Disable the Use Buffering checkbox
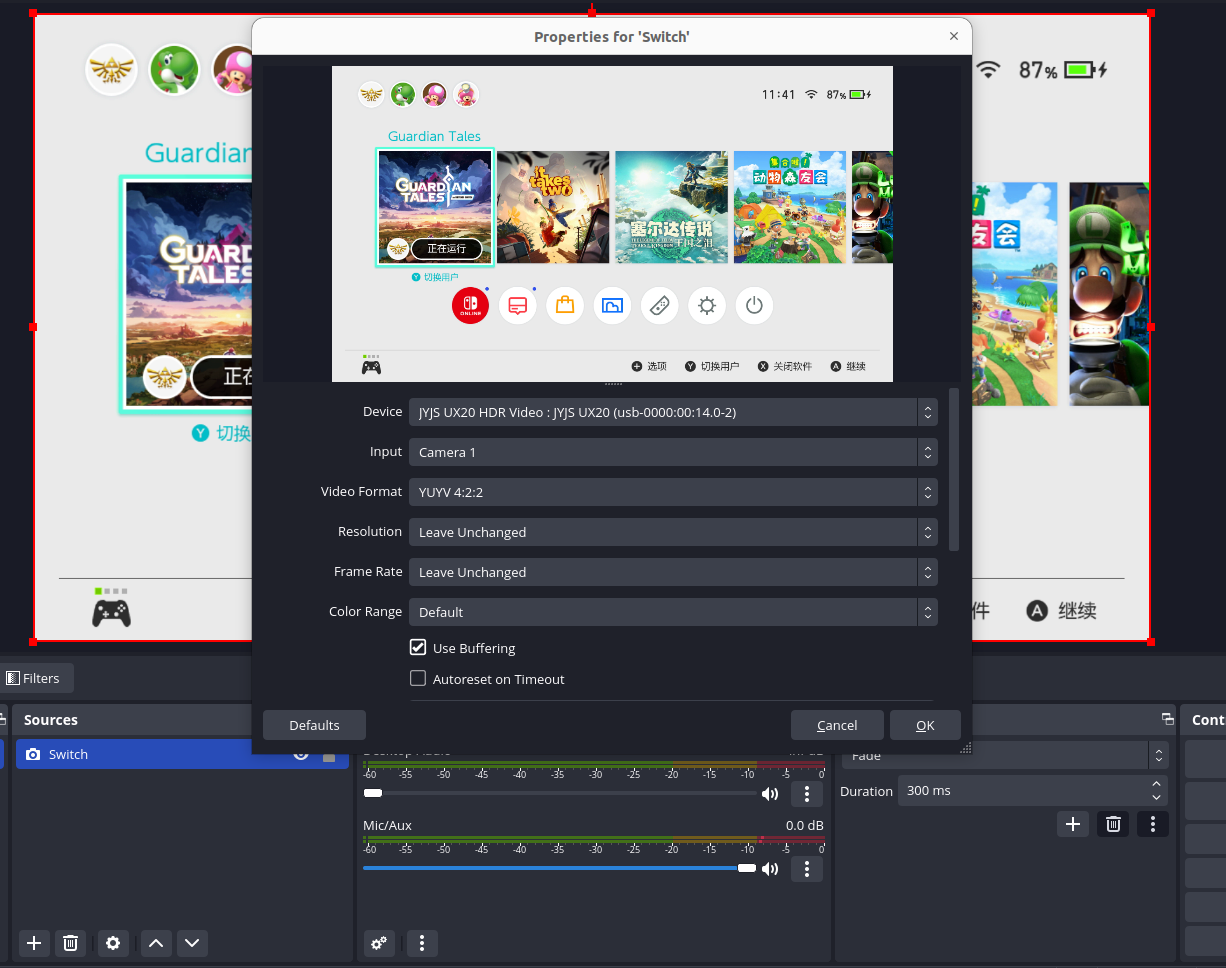The height and width of the screenshot is (968, 1226). [x=419, y=648]
